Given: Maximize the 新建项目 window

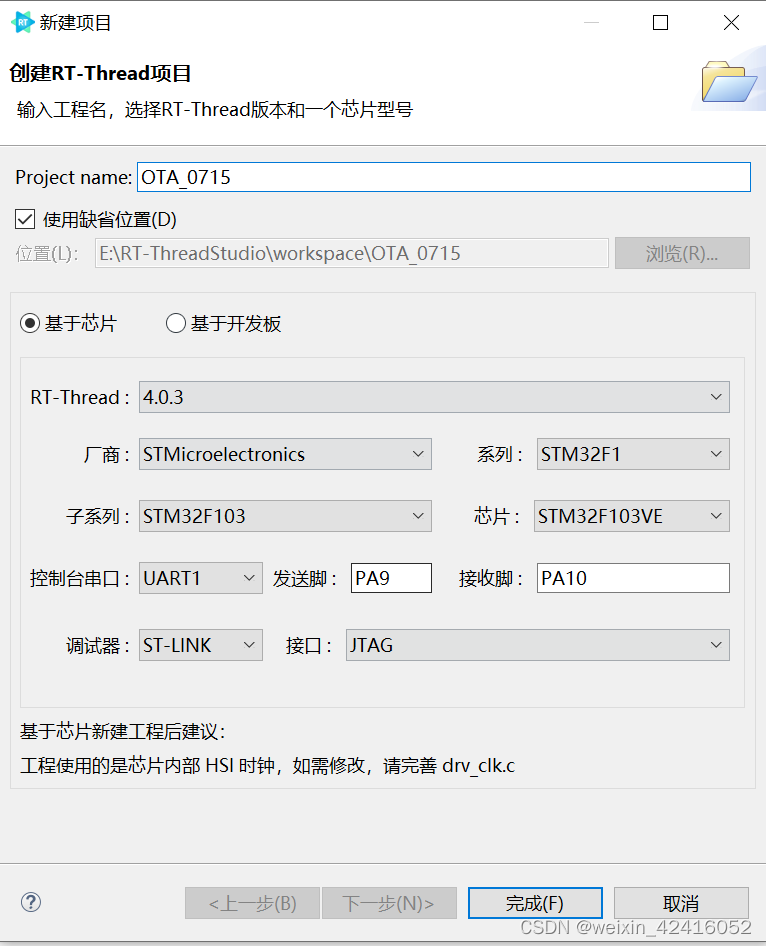Looking at the screenshot, I should click(x=660, y=22).
